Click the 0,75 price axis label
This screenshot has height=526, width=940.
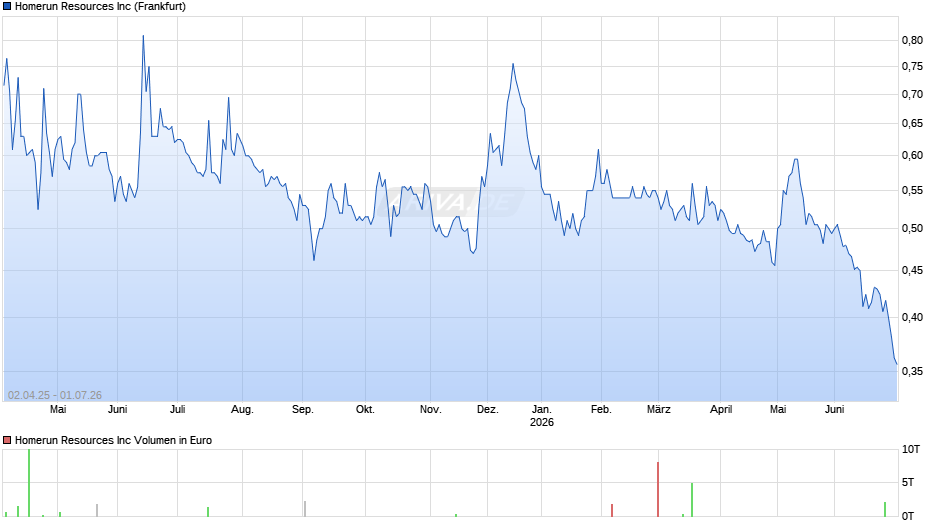(912, 67)
